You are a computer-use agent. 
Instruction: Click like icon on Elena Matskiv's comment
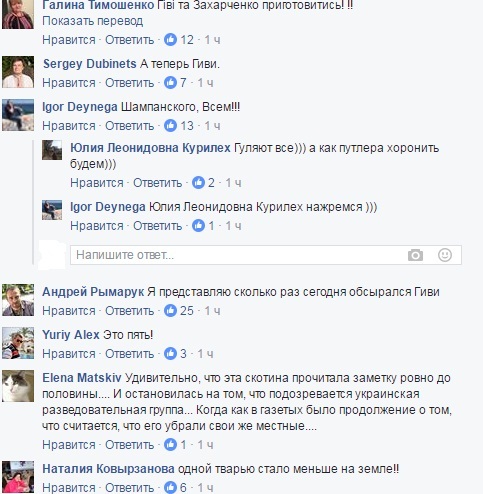point(170,445)
